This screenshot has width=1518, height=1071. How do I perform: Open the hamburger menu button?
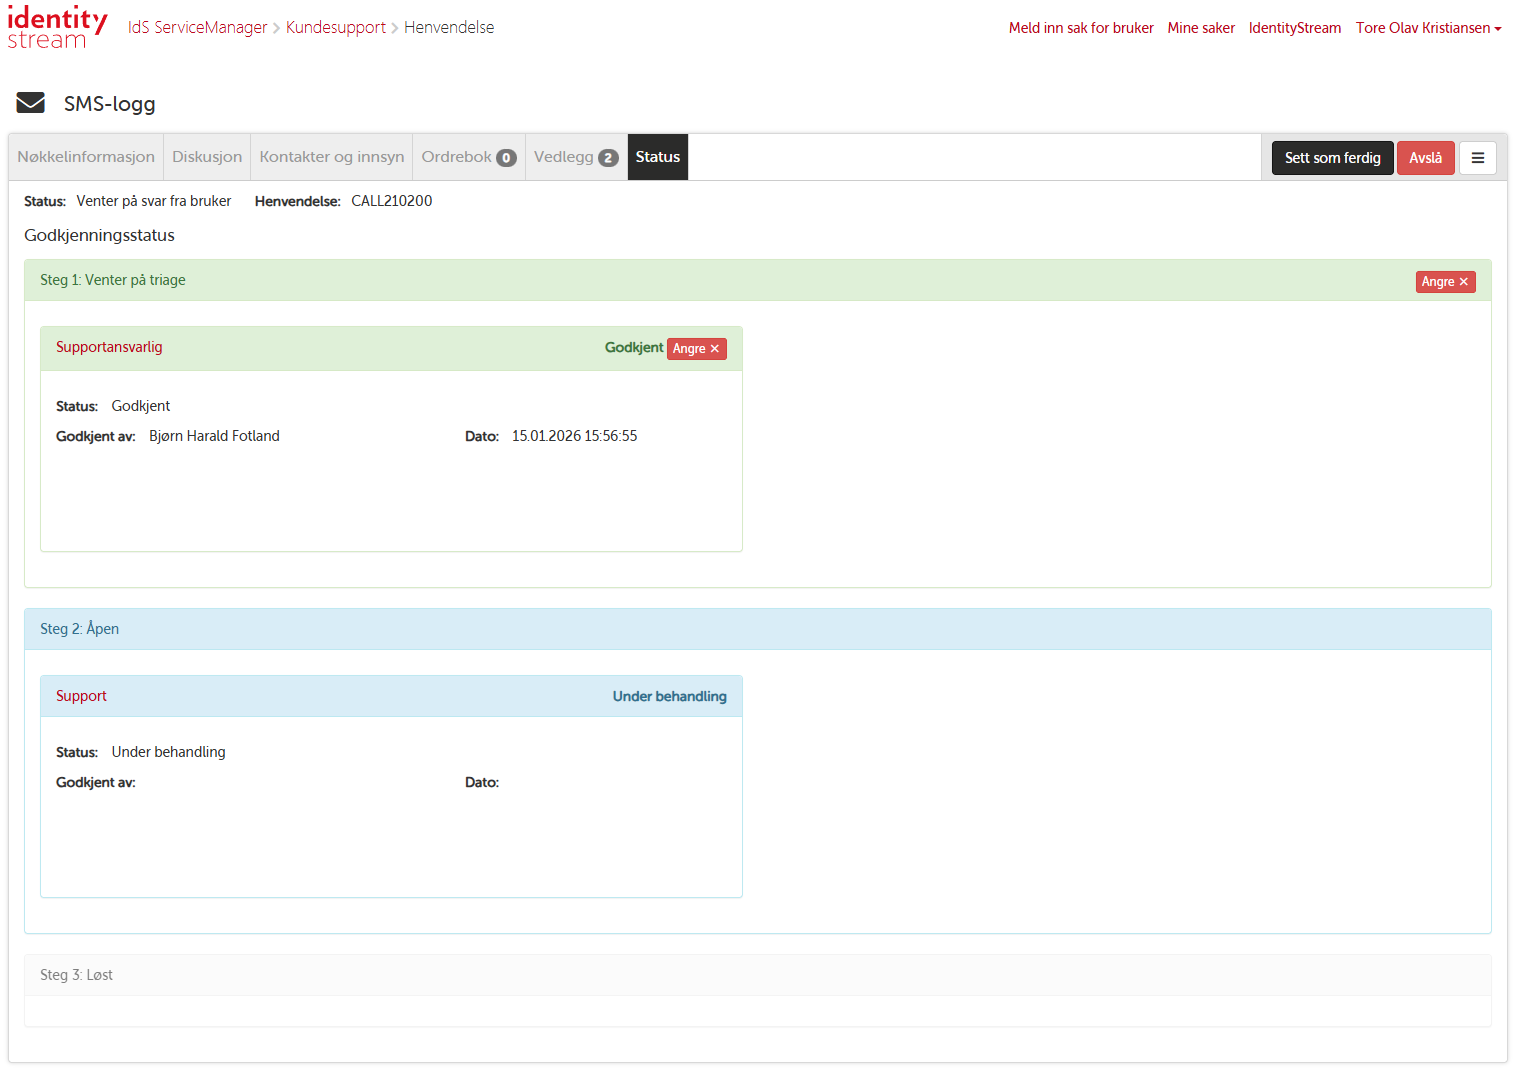pos(1477,158)
